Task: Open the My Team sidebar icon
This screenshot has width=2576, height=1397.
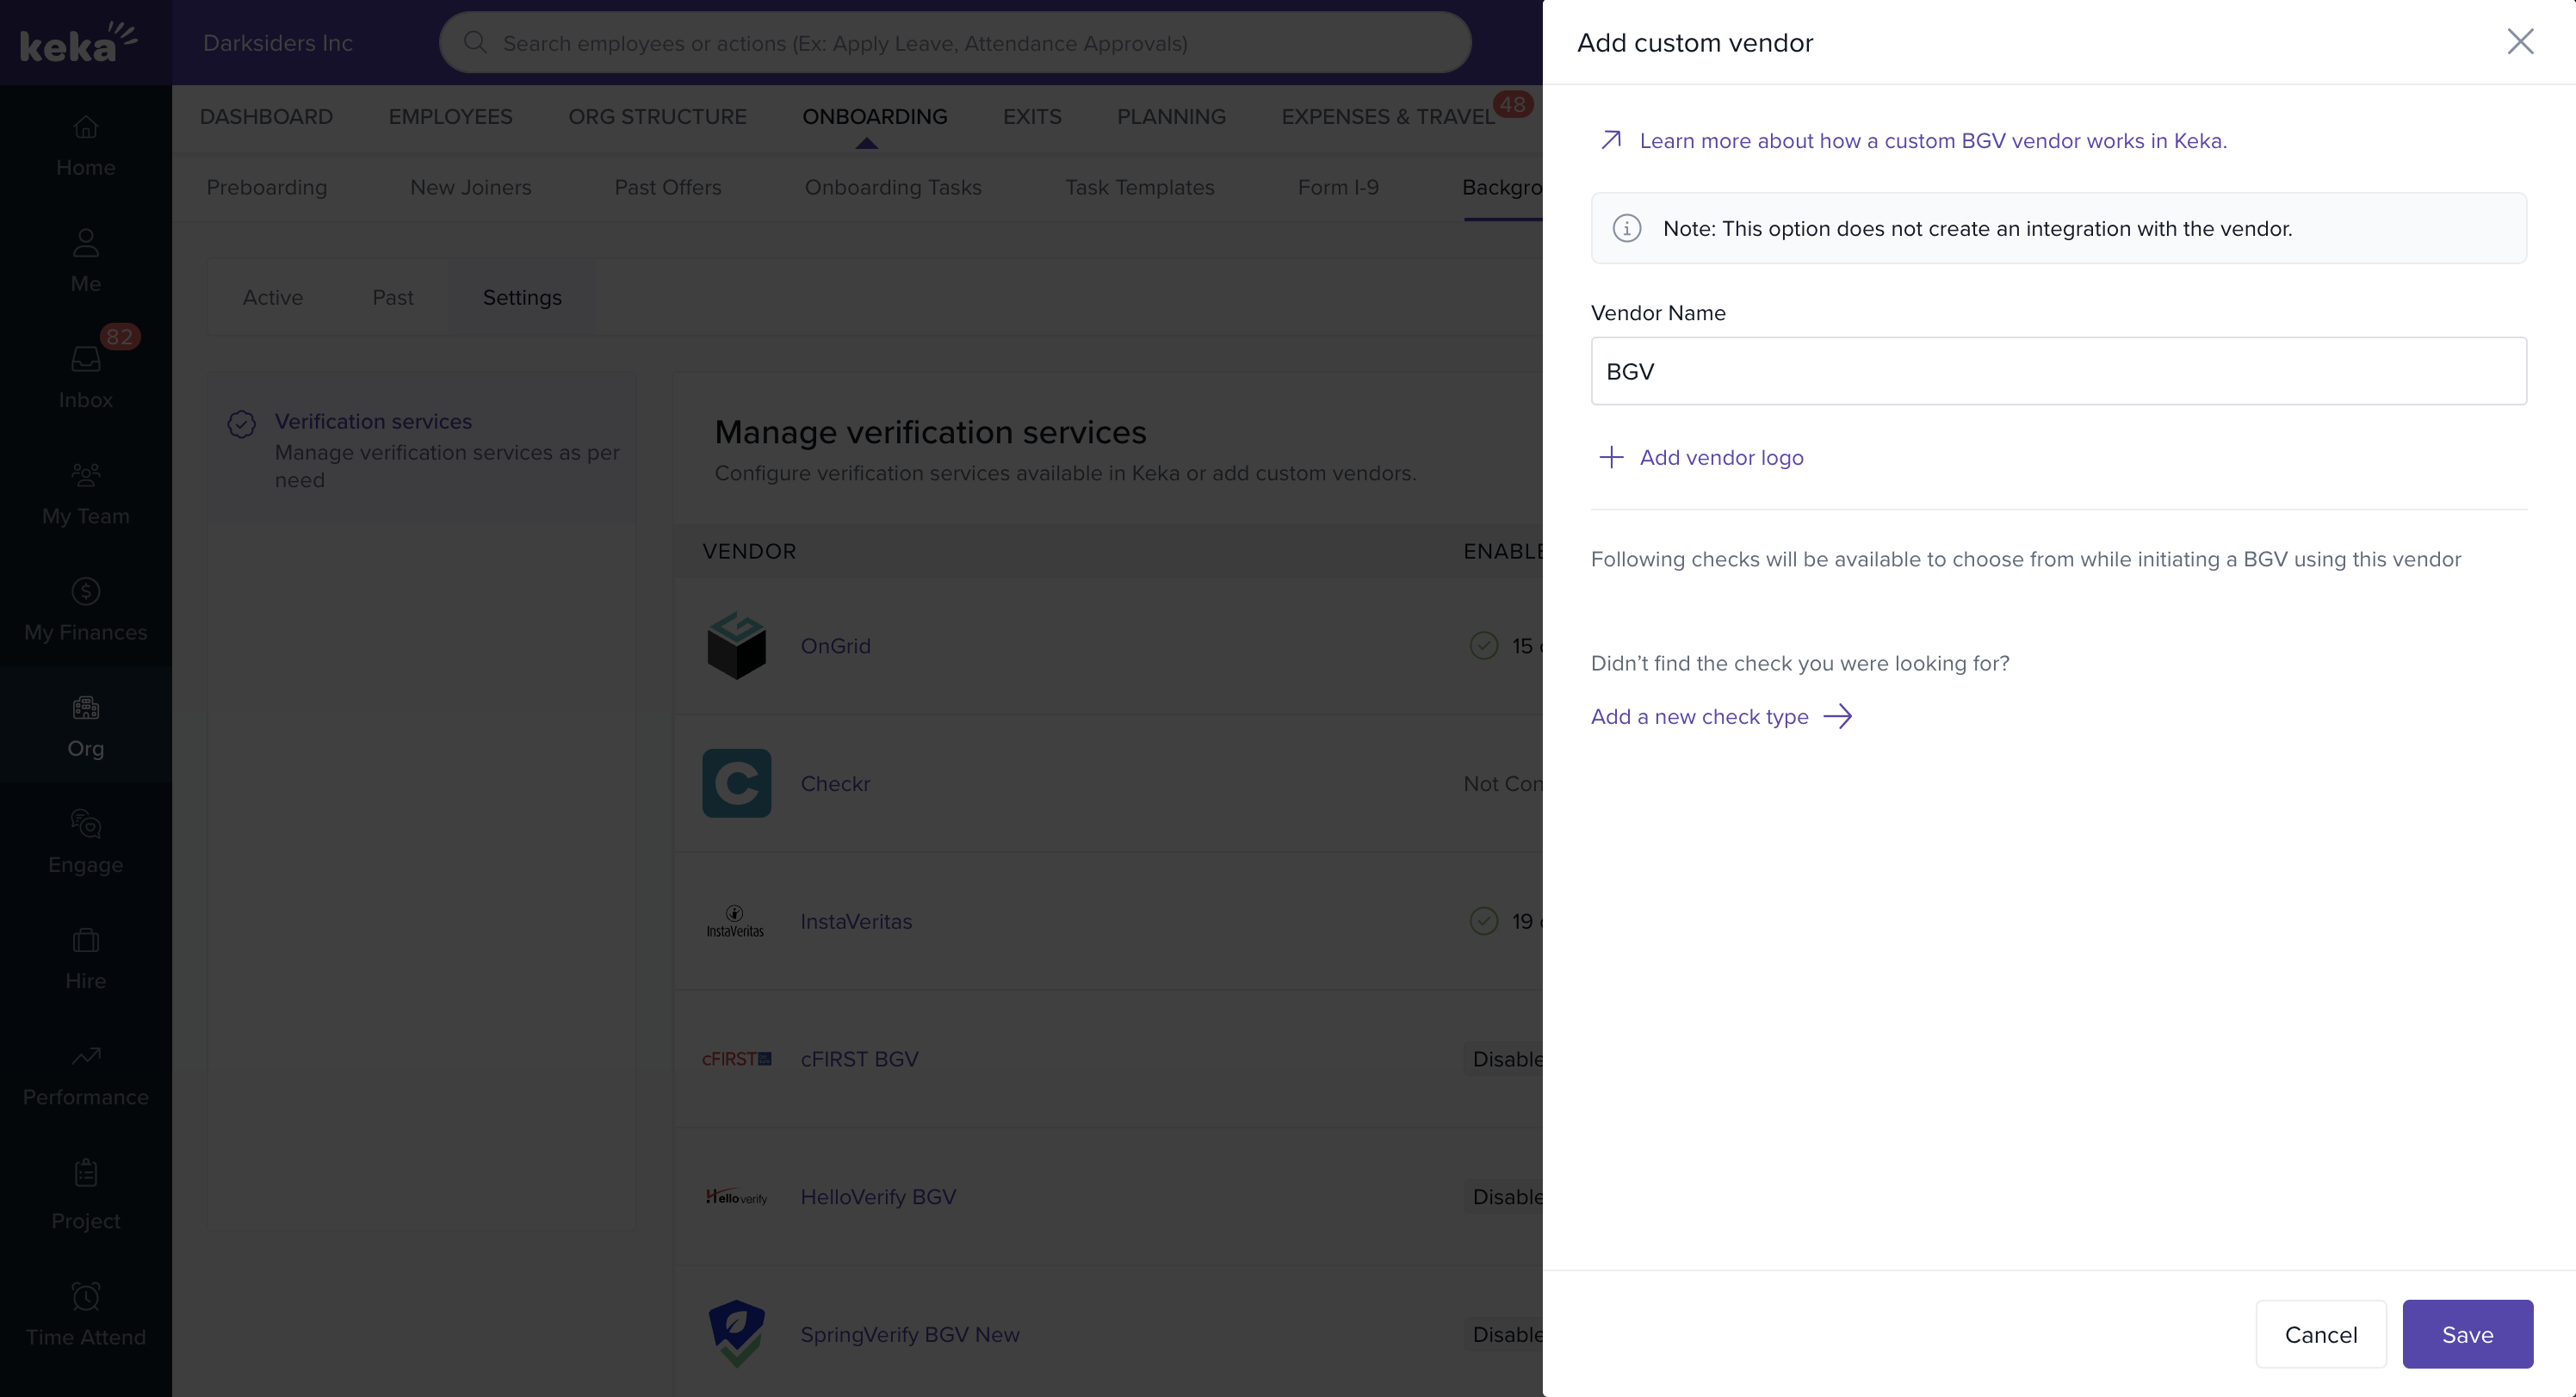Action: [86, 475]
